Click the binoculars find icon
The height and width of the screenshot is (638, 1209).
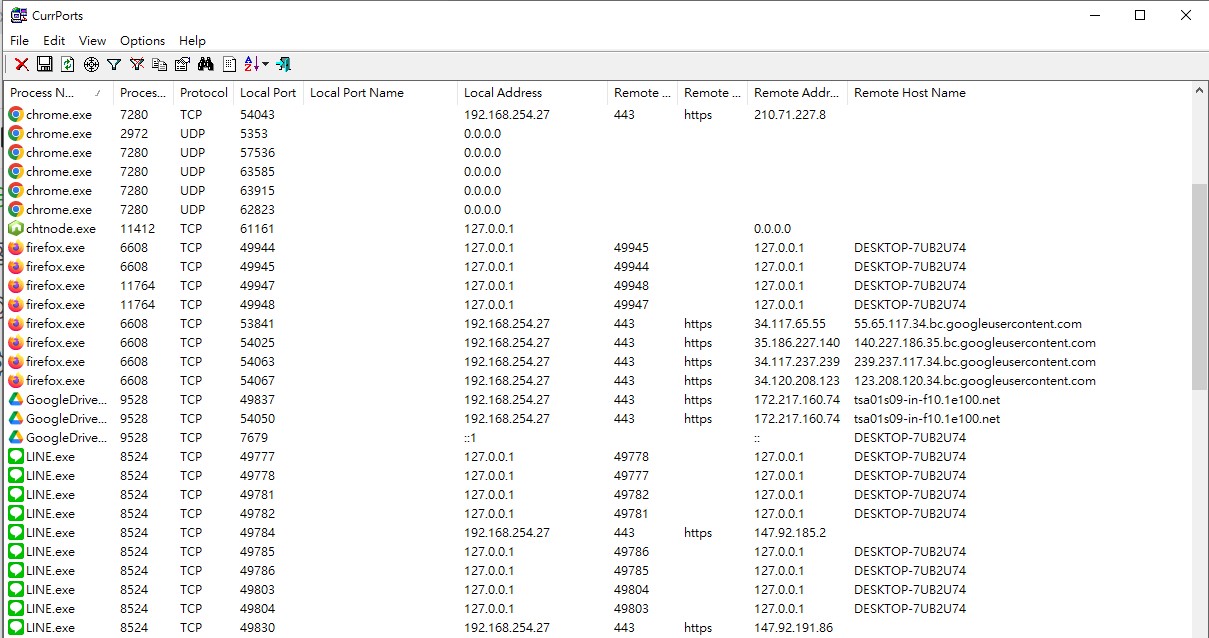pyautogui.click(x=206, y=64)
